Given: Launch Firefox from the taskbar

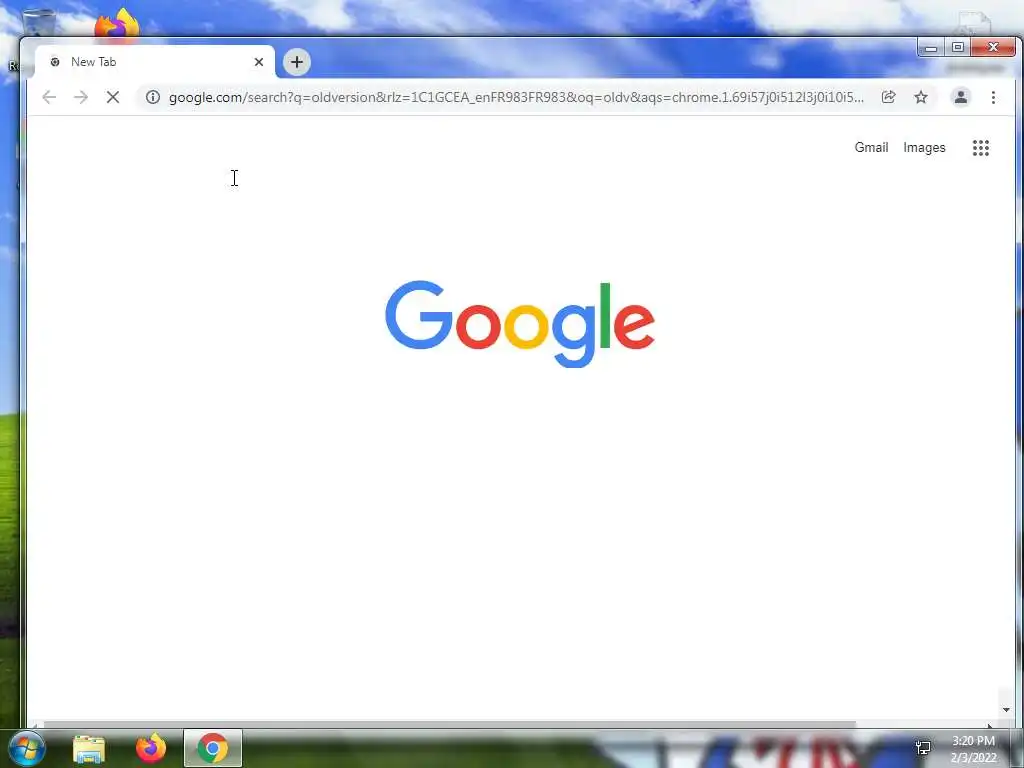Looking at the screenshot, I should (151, 748).
